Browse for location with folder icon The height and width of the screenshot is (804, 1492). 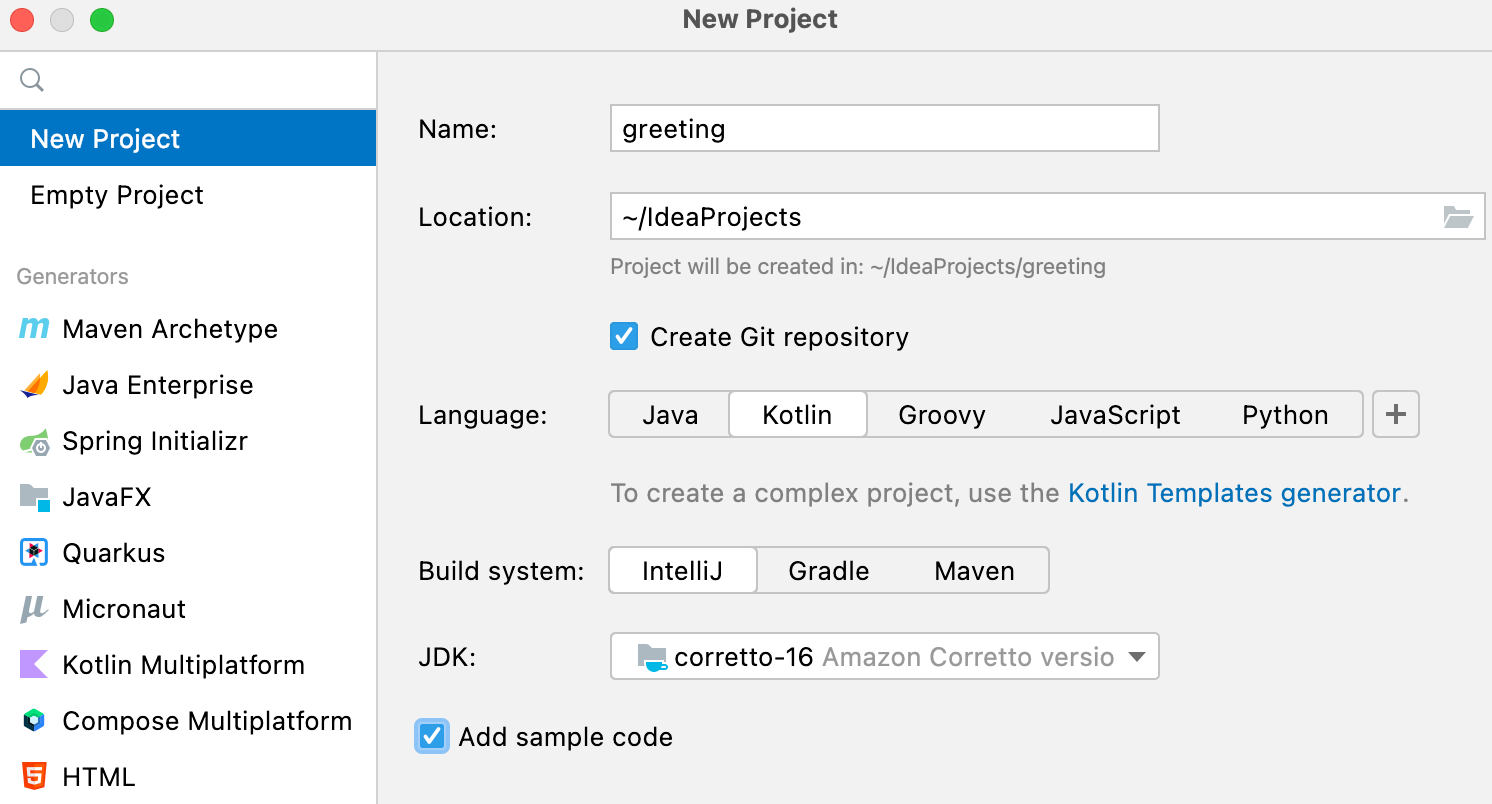[x=1458, y=217]
